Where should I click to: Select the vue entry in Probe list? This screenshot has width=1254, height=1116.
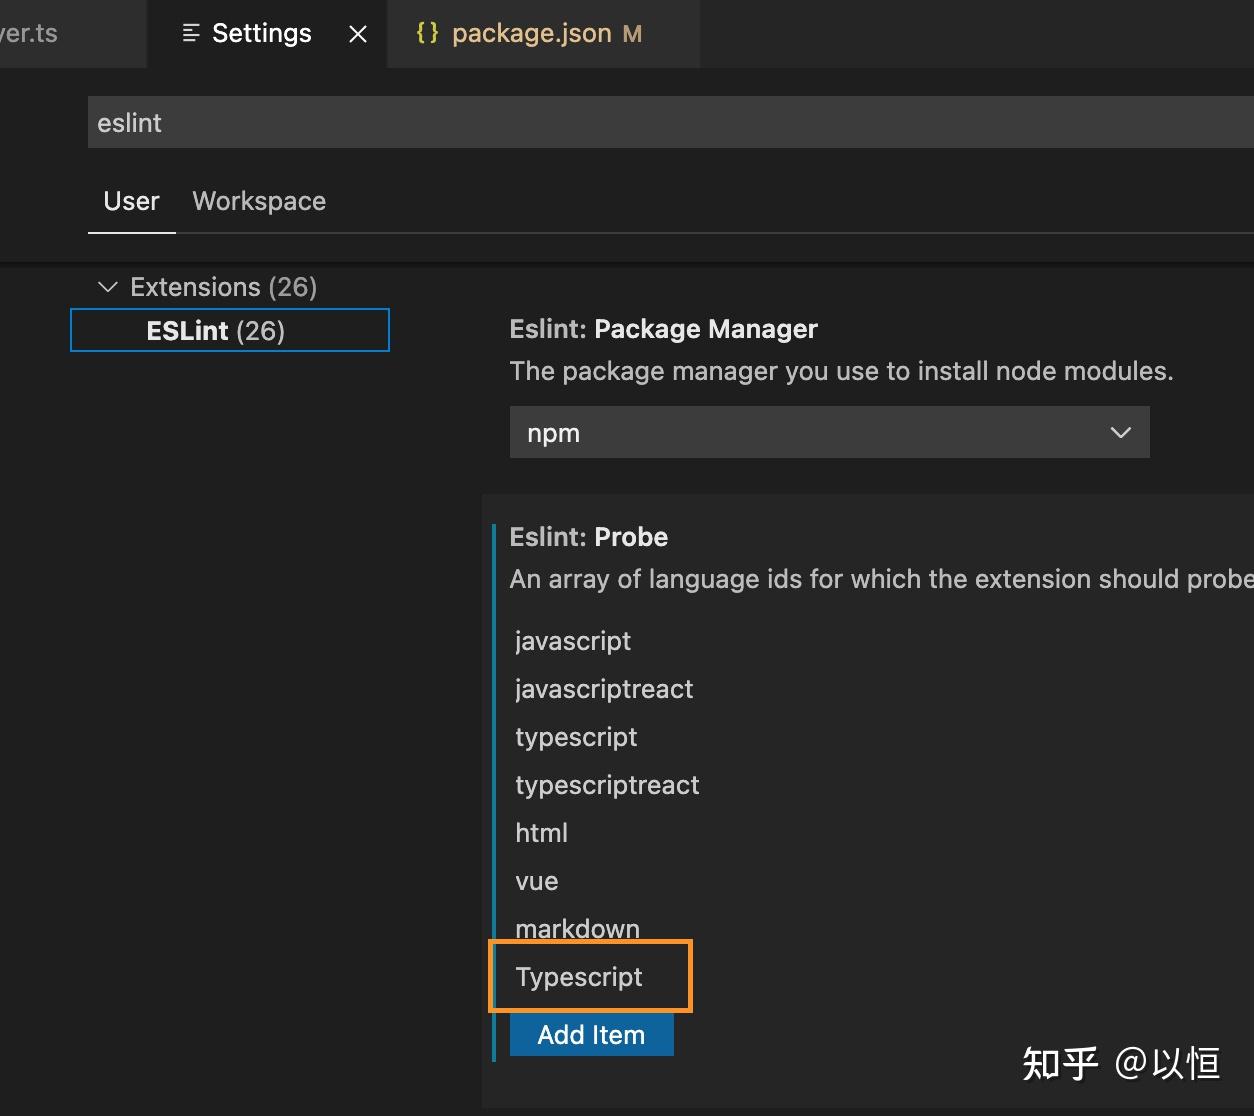[537, 881]
